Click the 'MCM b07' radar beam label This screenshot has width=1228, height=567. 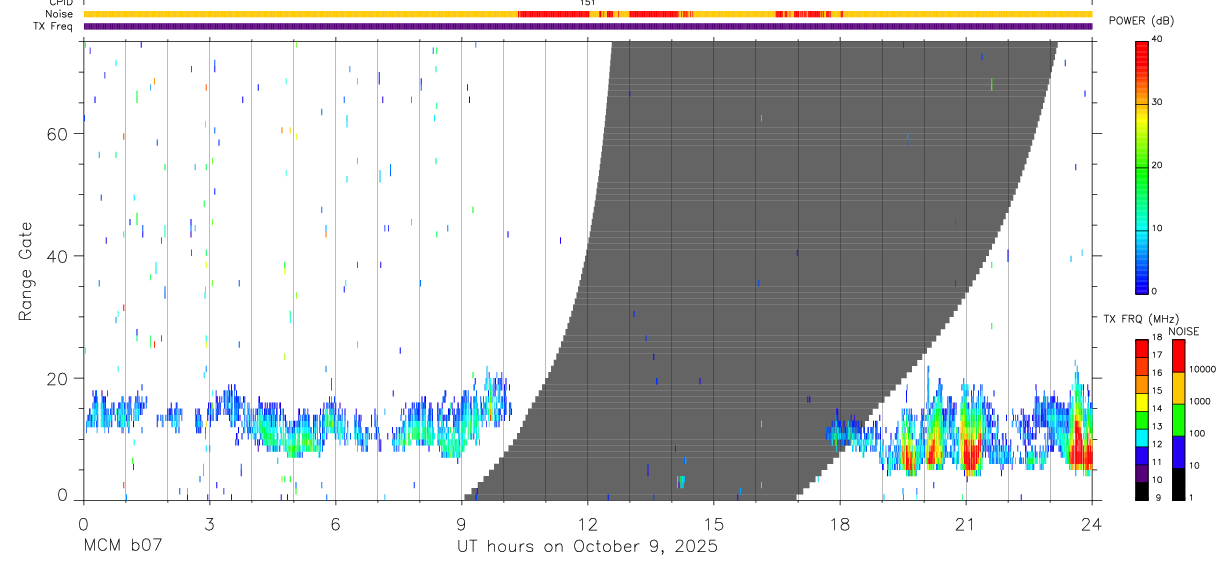click(x=123, y=547)
